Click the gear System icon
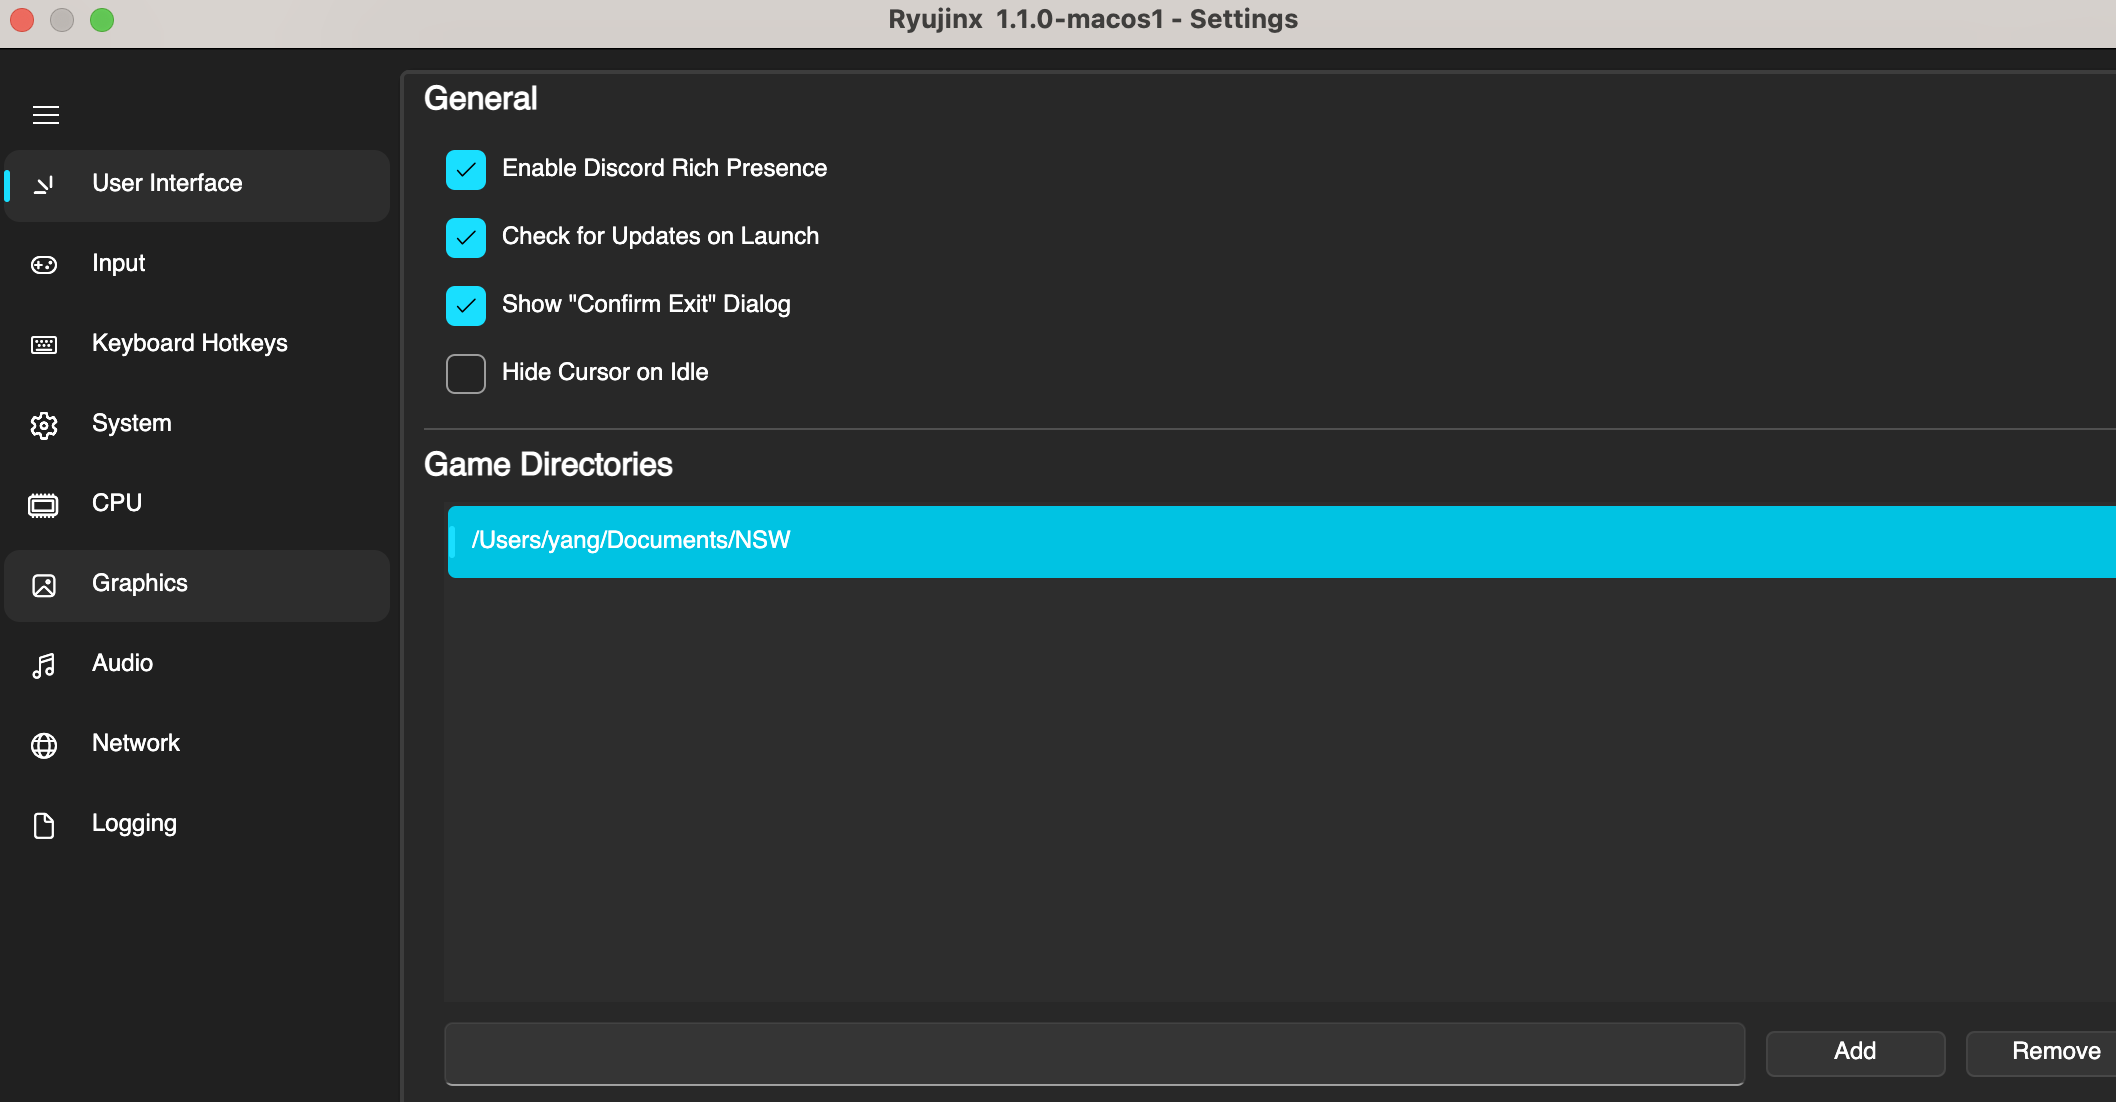The width and height of the screenshot is (2116, 1102). pyautogui.click(x=44, y=425)
